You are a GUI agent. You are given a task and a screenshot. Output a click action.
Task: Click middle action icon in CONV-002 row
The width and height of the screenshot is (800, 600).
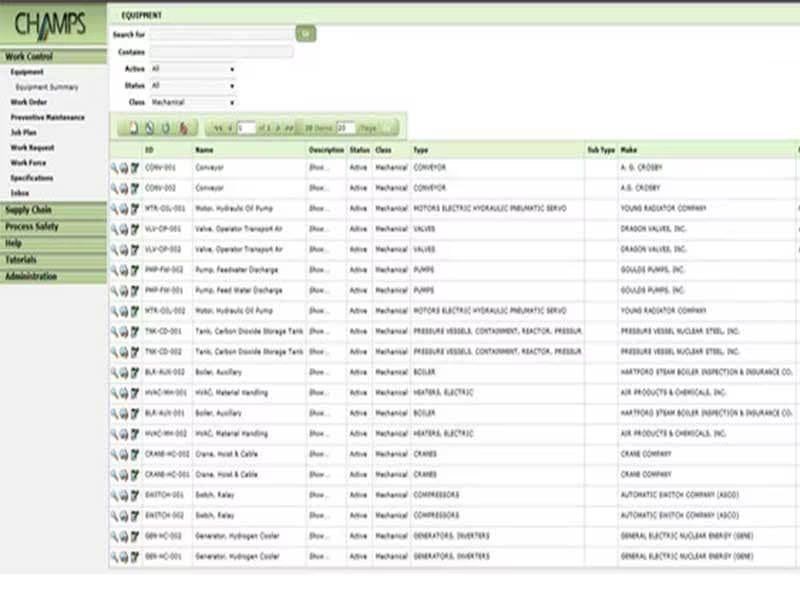(x=124, y=188)
